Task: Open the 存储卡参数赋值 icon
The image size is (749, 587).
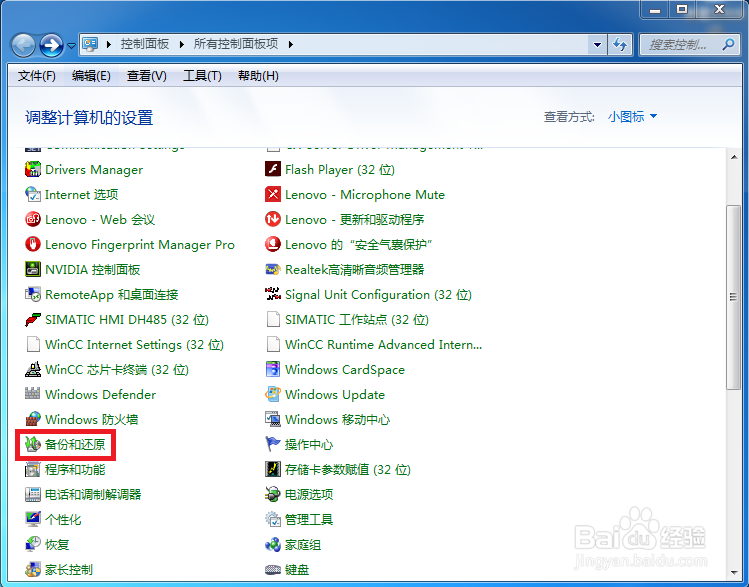Action: pyautogui.click(x=273, y=470)
